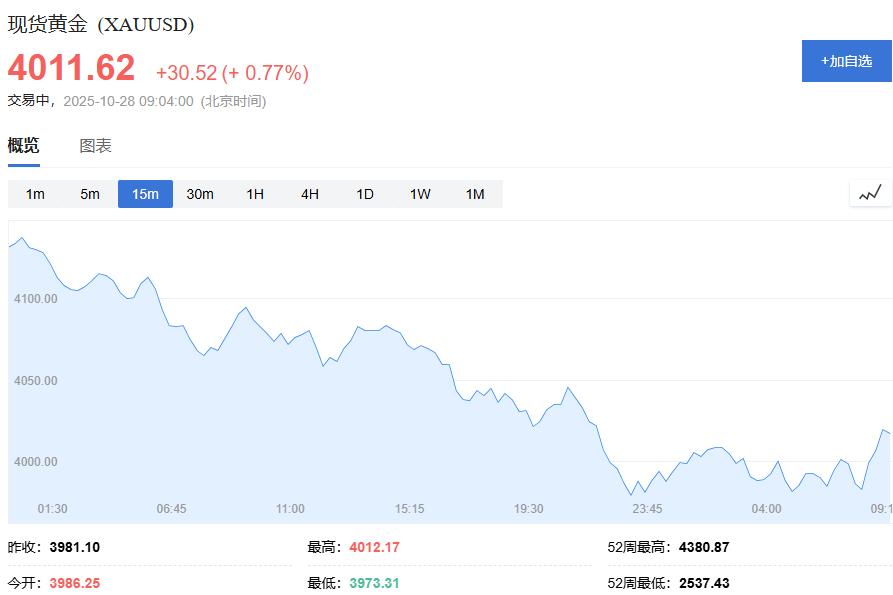Switch chart interval to 1H

[254, 194]
